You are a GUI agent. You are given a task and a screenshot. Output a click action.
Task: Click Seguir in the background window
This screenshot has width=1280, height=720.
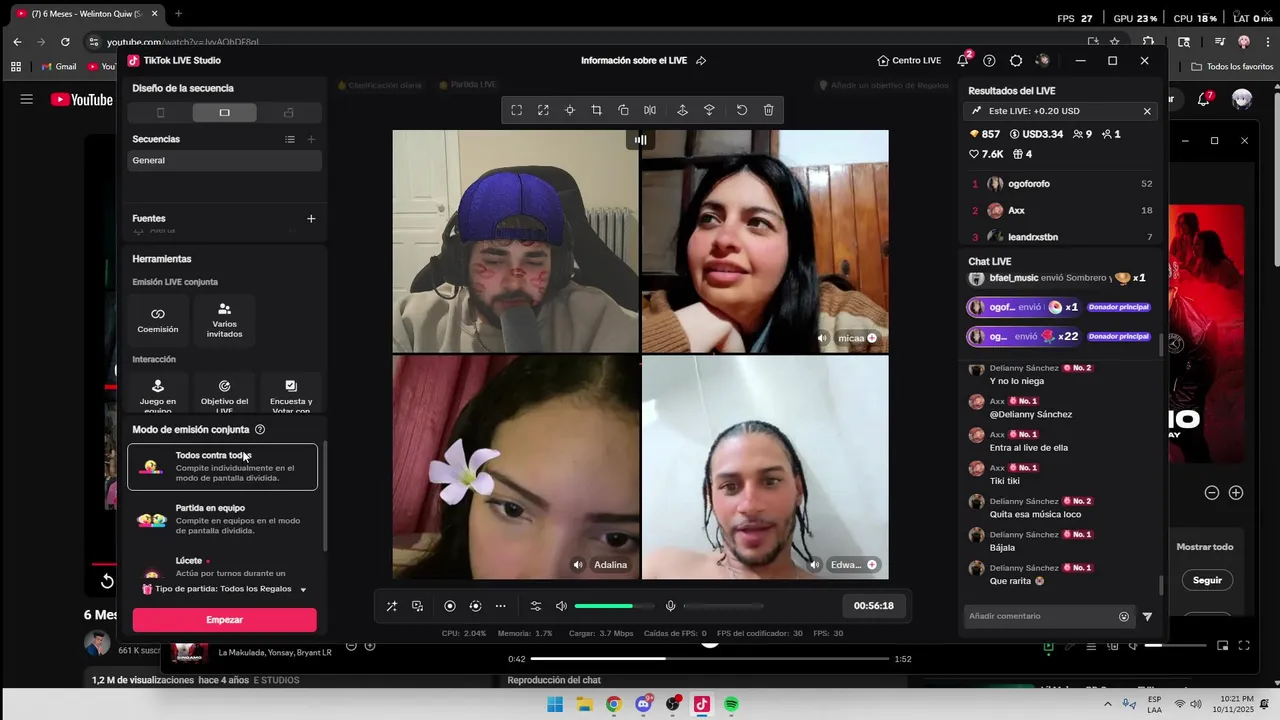pyautogui.click(x=1207, y=580)
